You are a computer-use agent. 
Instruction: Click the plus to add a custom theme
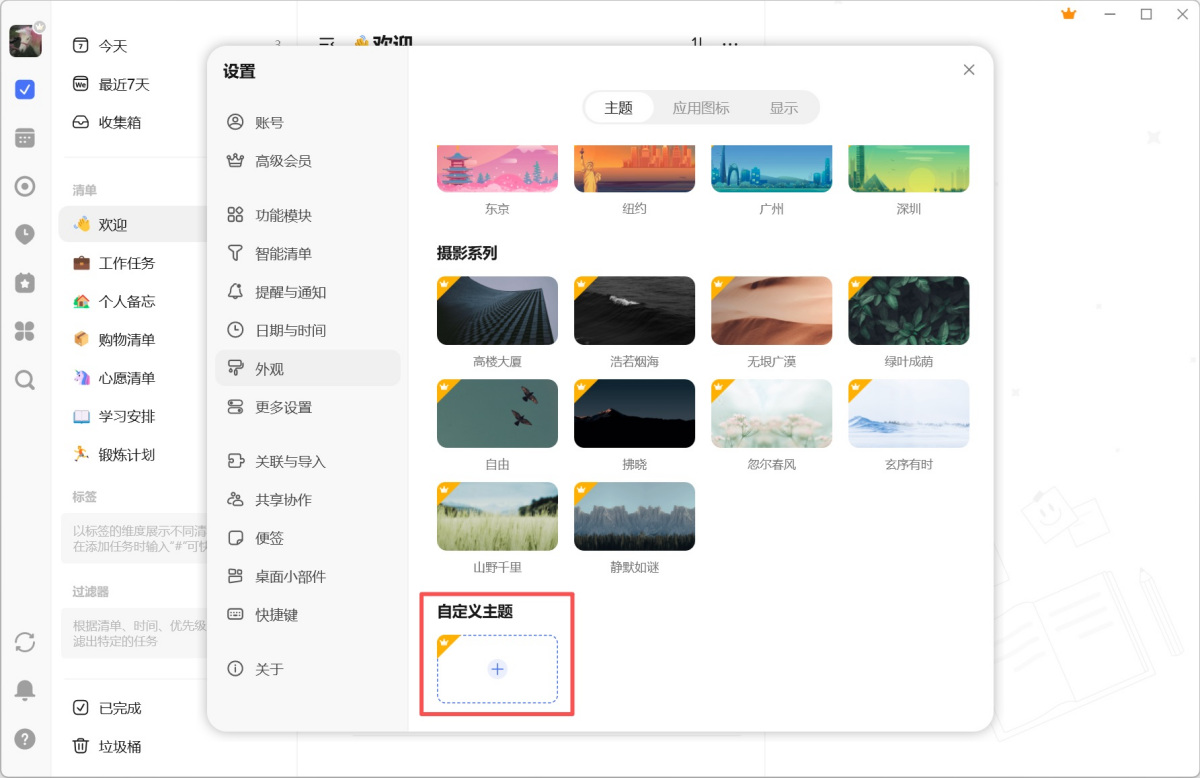pos(497,668)
